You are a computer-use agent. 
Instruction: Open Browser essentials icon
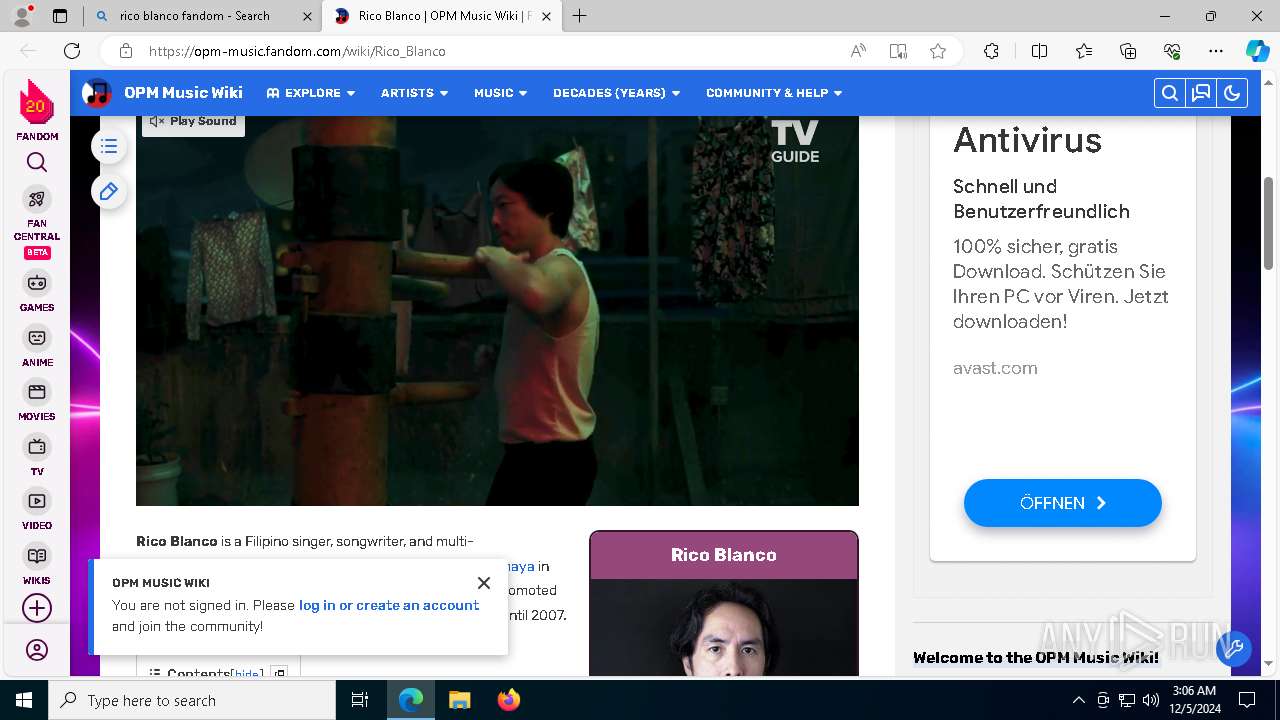pos(1172,51)
